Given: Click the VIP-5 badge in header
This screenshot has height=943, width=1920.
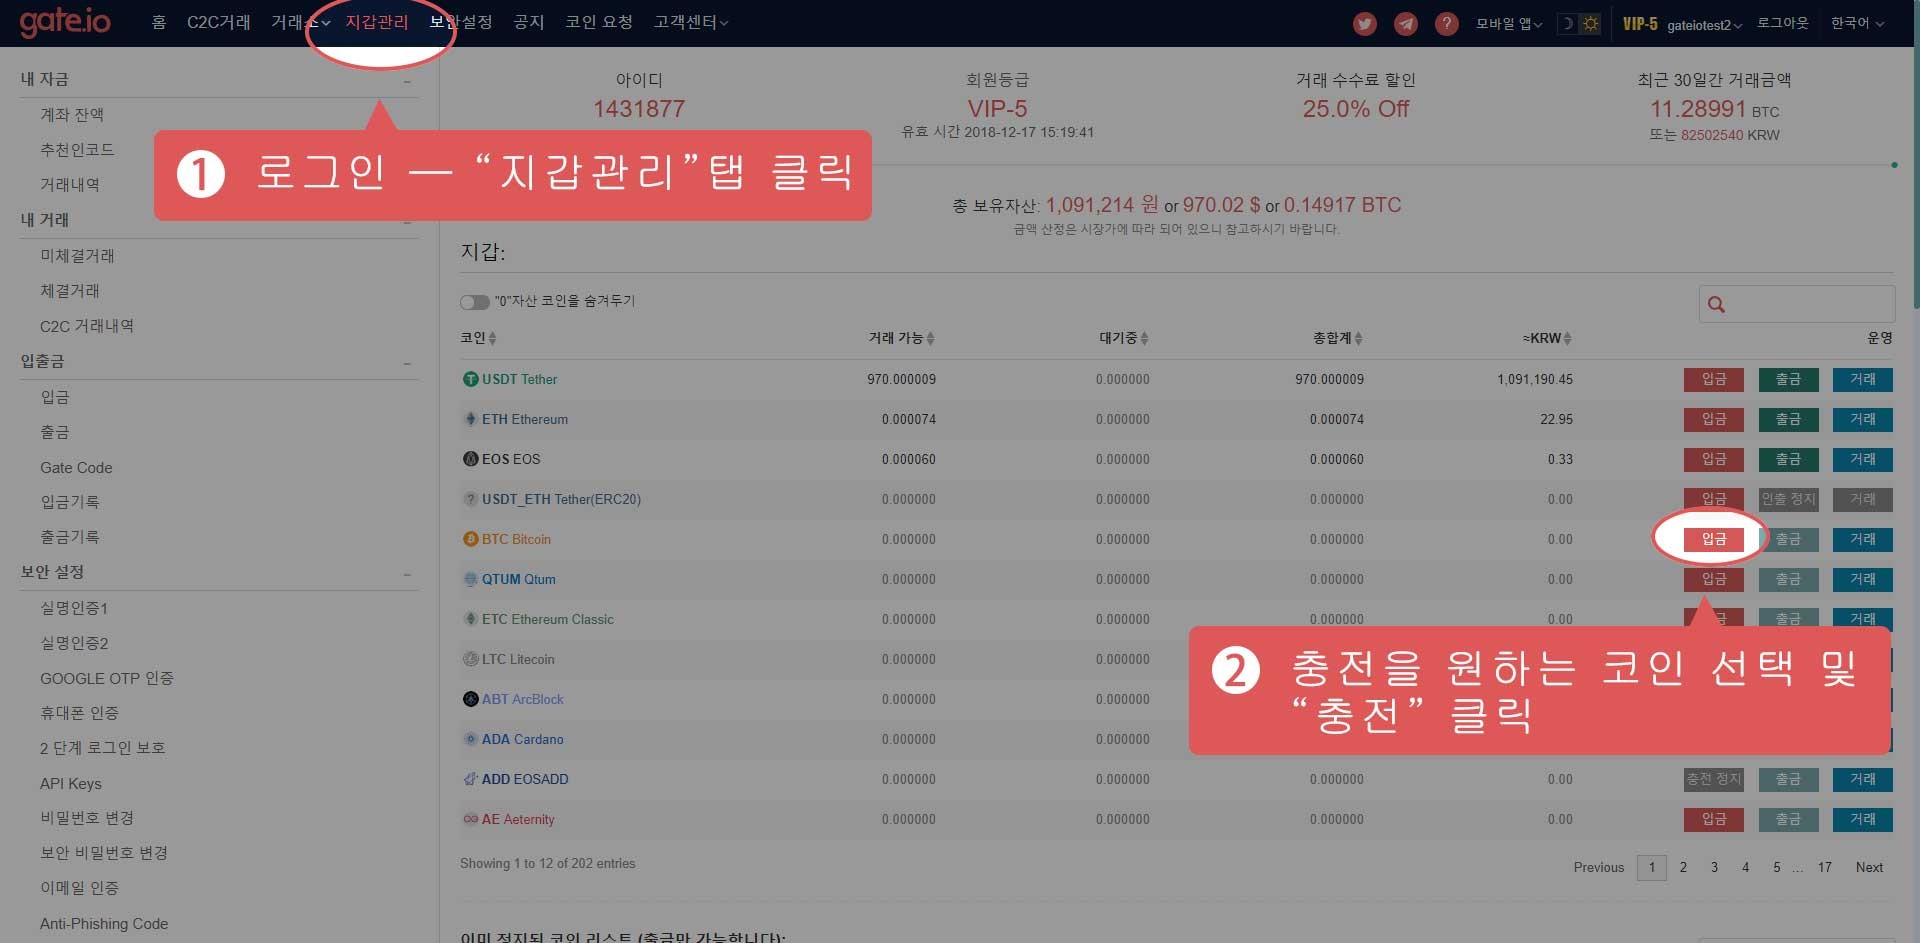Looking at the screenshot, I should (x=1639, y=24).
